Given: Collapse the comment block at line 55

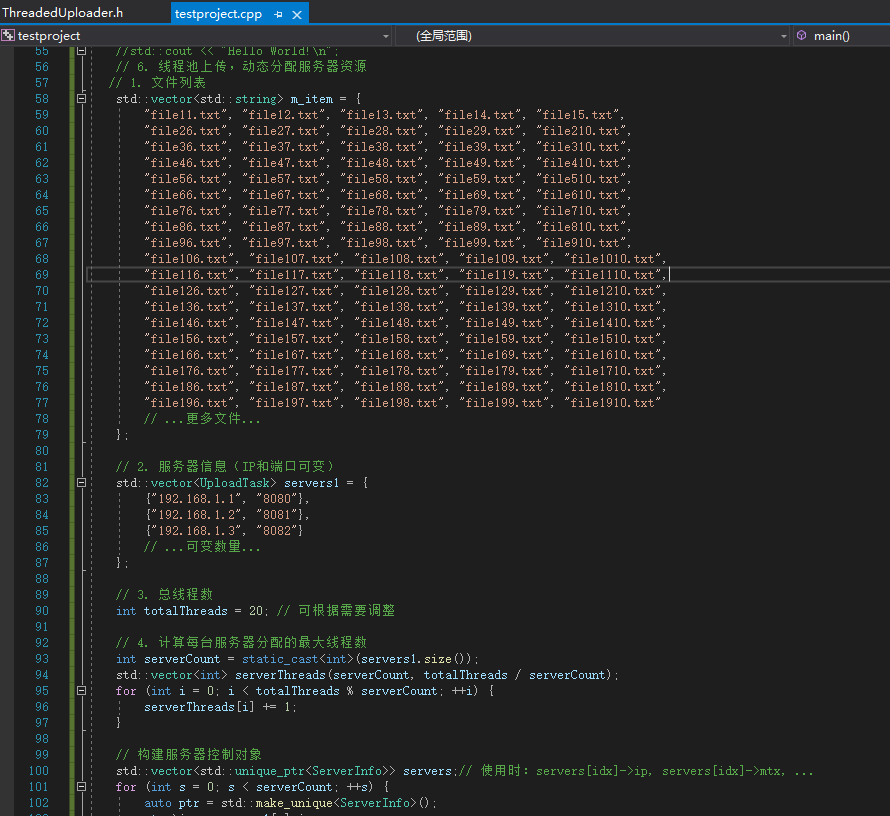Looking at the screenshot, I should click(81, 51).
